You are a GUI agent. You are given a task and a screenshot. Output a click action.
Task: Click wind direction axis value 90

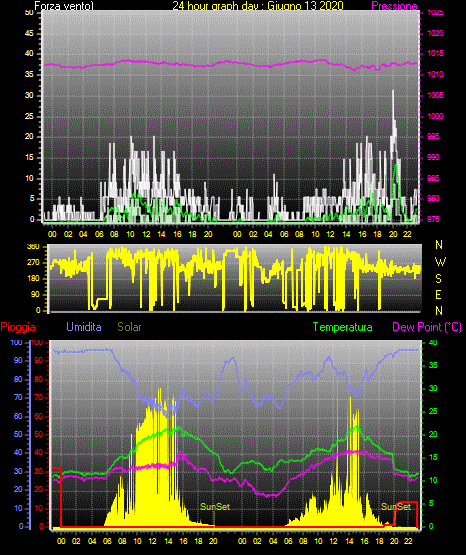click(36, 294)
